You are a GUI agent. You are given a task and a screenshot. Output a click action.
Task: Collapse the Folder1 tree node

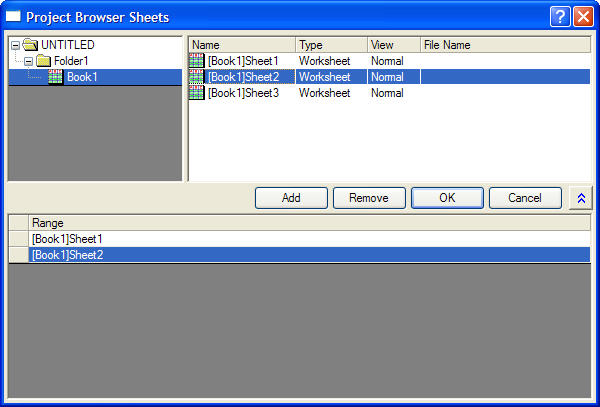(28, 61)
